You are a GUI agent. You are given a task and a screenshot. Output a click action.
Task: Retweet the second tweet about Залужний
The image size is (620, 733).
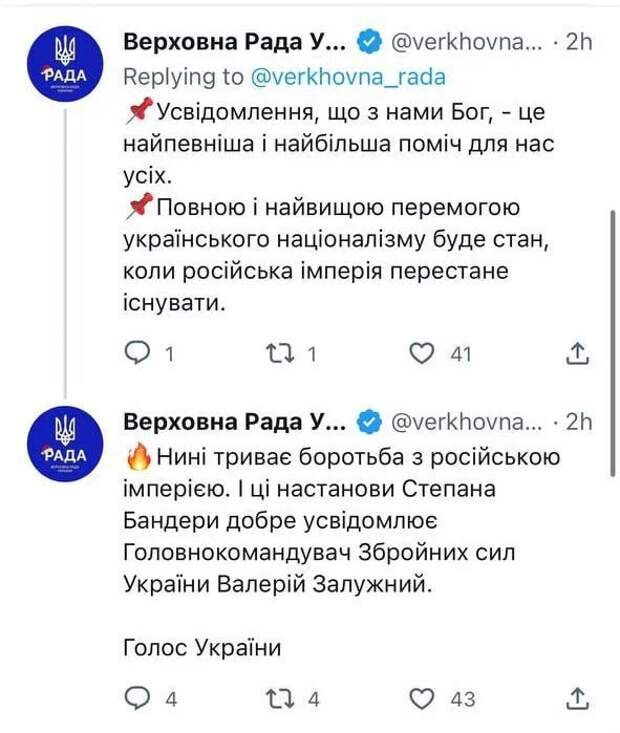coord(280,699)
